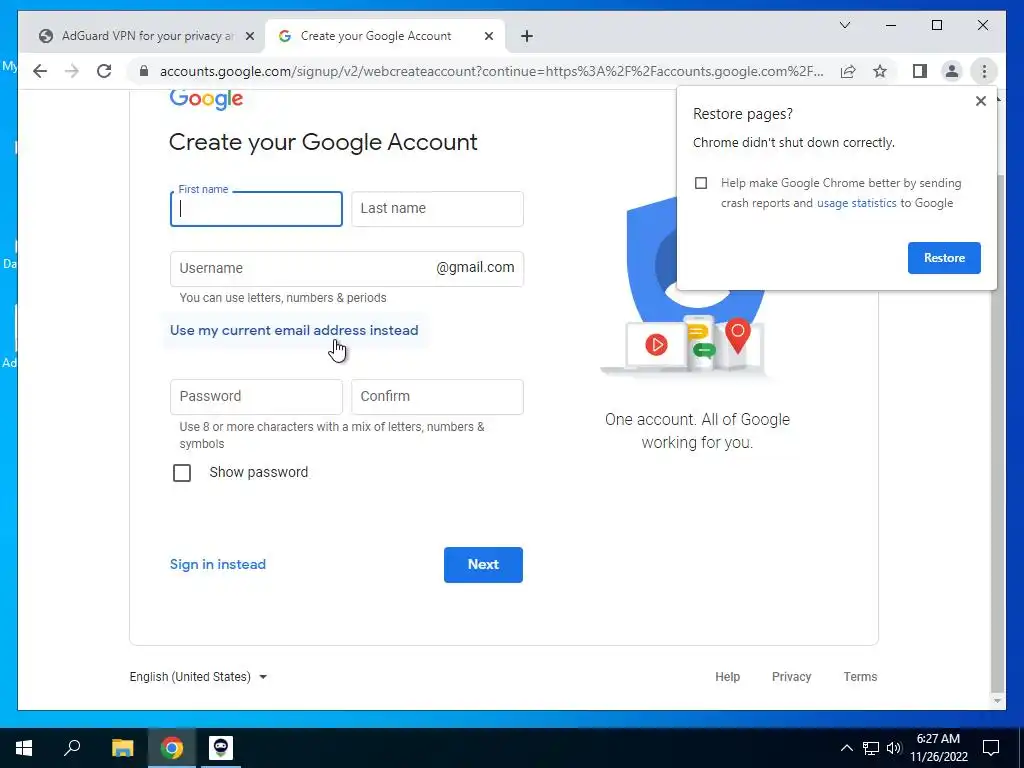Click Use my current email address instead
Viewport: 1024px width, 768px height.
tap(294, 330)
